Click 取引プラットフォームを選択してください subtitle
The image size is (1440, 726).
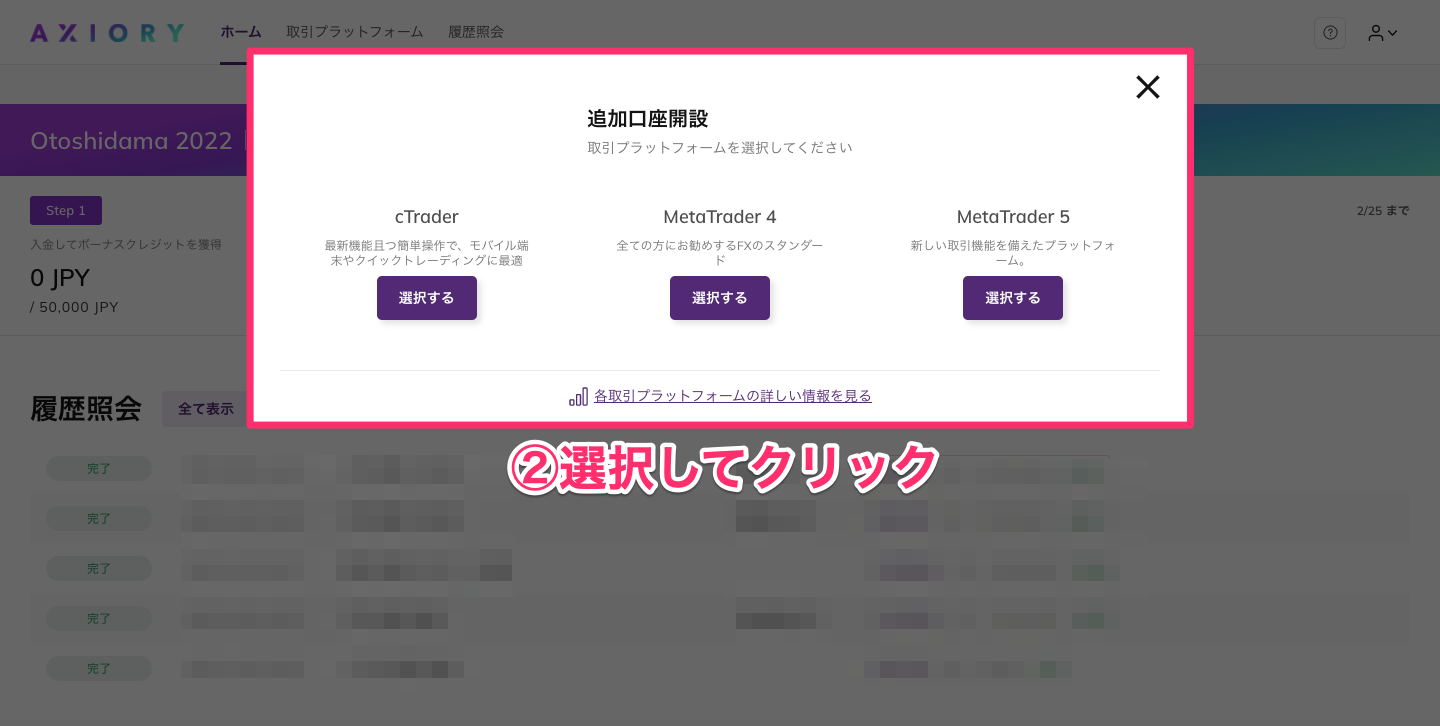(720, 148)
